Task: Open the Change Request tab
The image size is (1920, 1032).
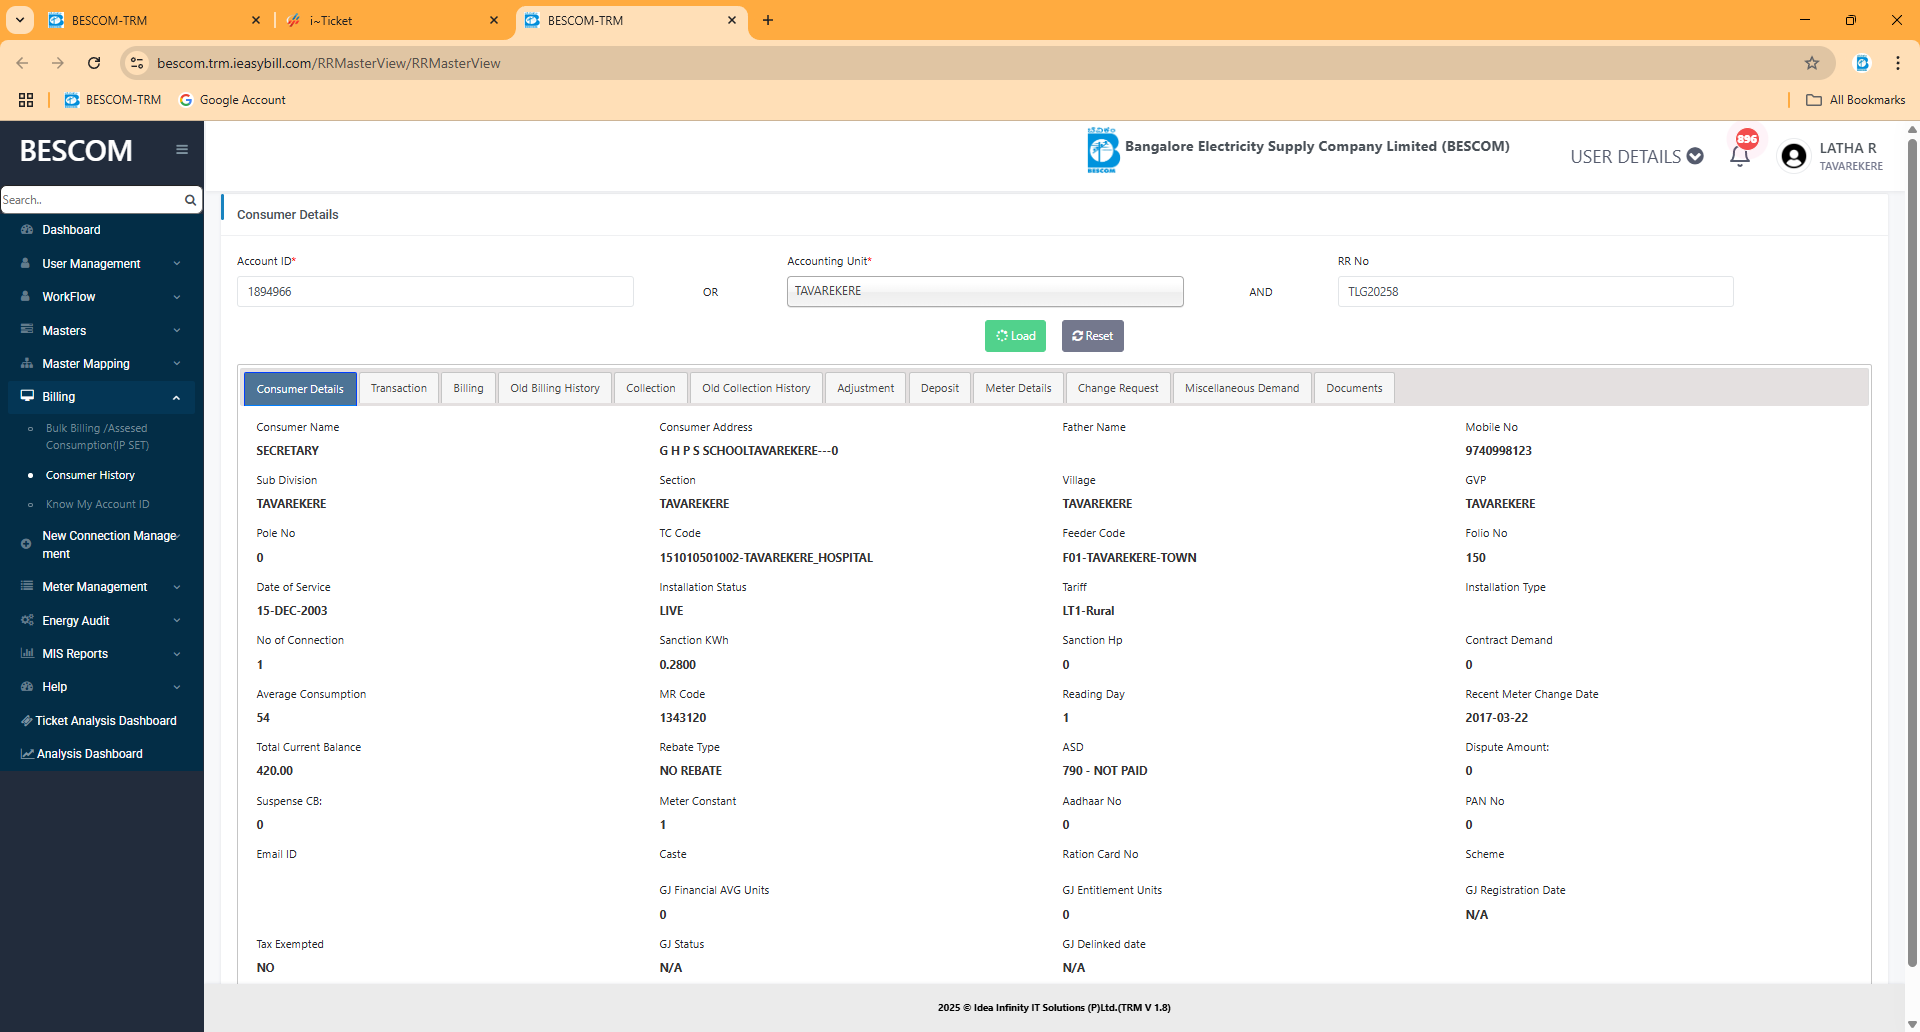Action: pyautogui.click(x=1118, y=388)
